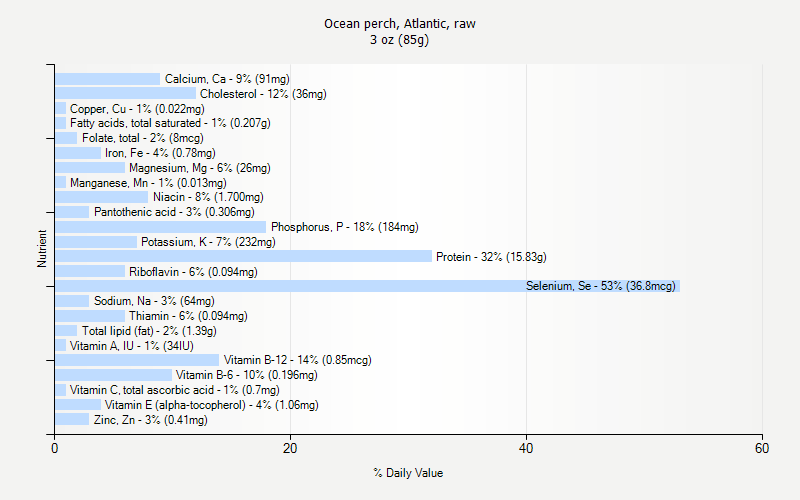Click the Calcium, Ca 9% label
Viewport: 800px width, 500px height.
click(x=227, y=79)
